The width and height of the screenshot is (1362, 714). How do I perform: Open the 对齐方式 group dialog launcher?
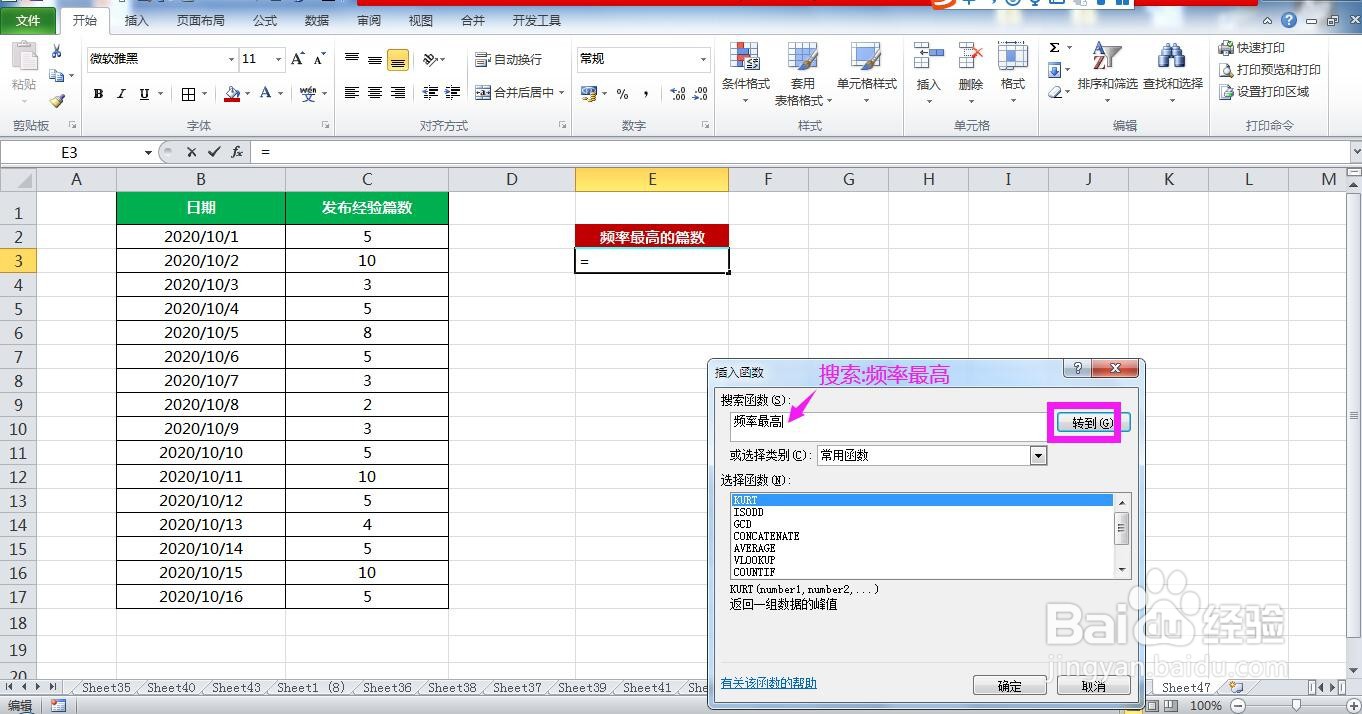click(563, 126)
